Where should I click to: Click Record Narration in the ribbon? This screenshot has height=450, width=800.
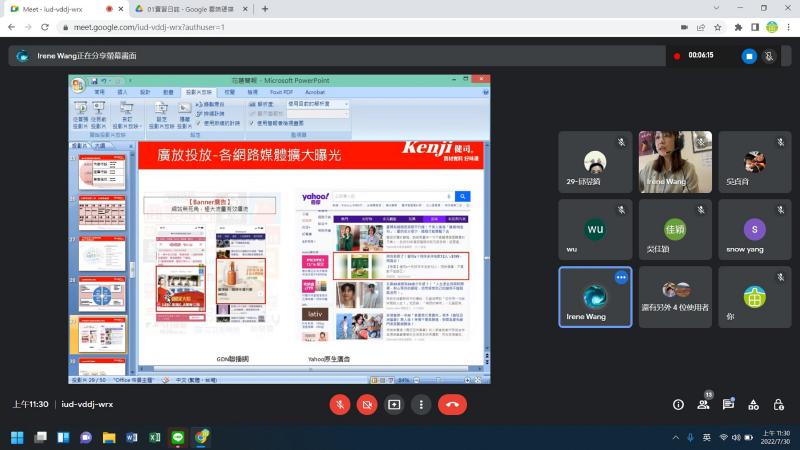coord(210,104)
